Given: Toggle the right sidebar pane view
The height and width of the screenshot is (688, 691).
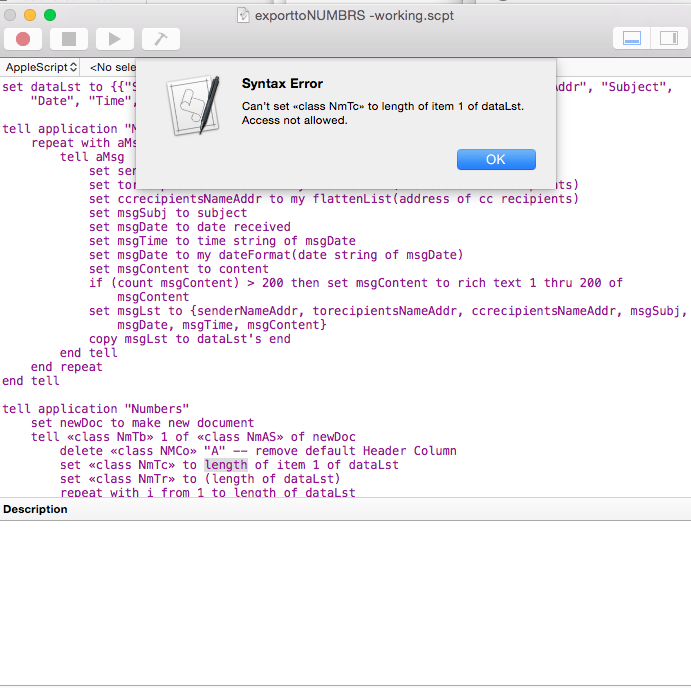Looking at the screenshot, I should (x=669, y=38).
